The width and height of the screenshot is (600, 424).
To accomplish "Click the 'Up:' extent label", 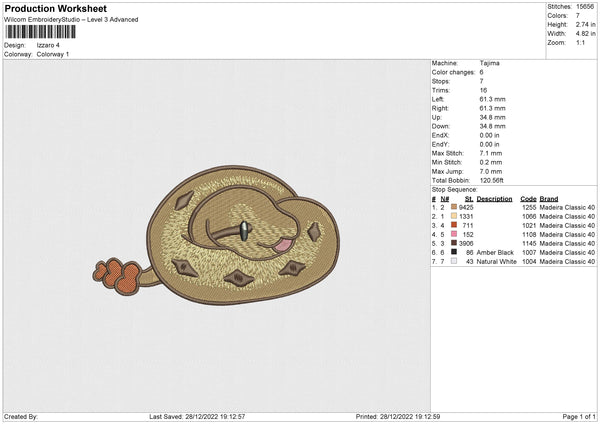I will tap(437, 117).
